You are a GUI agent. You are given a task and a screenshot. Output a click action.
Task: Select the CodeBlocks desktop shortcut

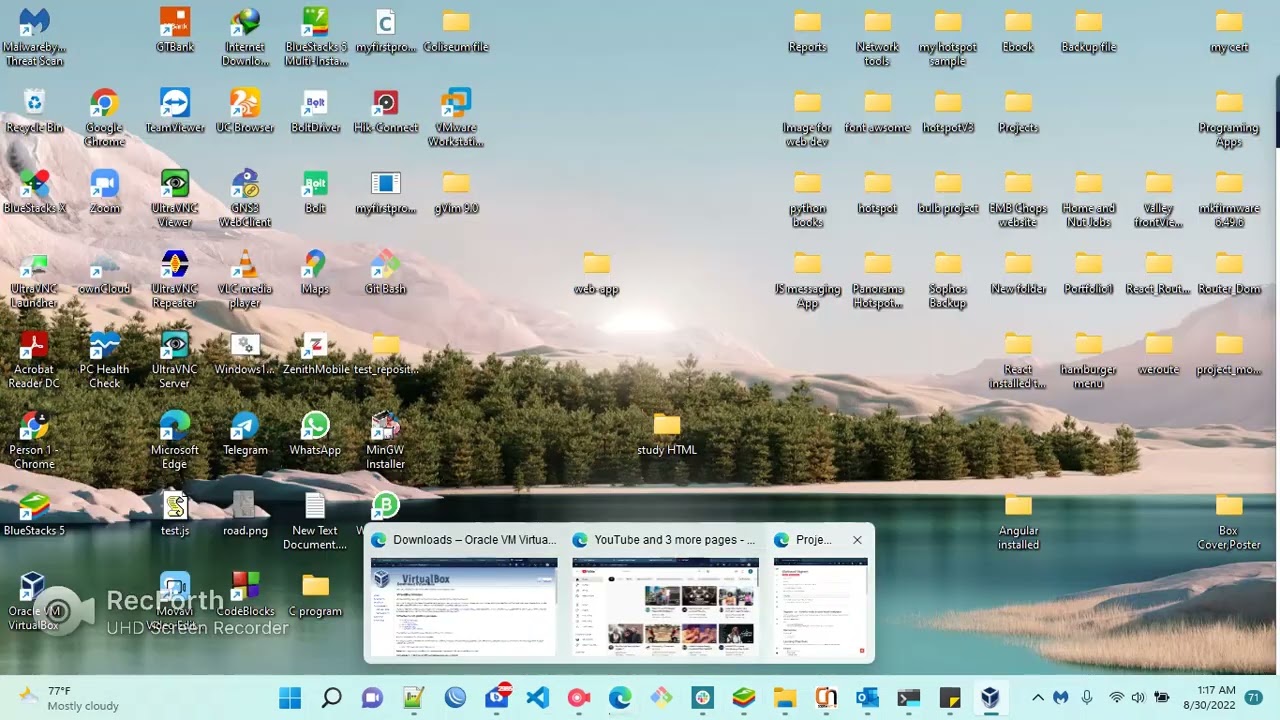[245, 595]
